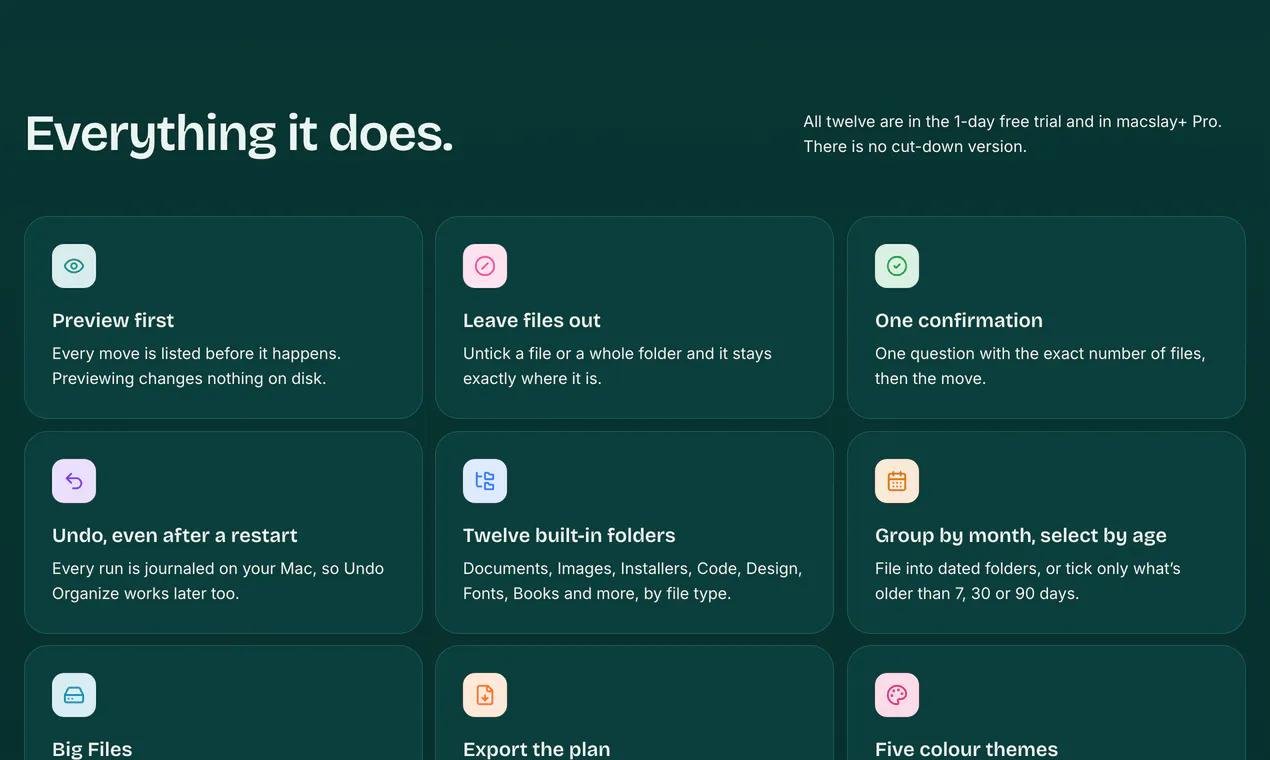Screen dimensions: 1270x760
Task: Click the Group by month, select by age title
Action: [x=1021, y=535]
